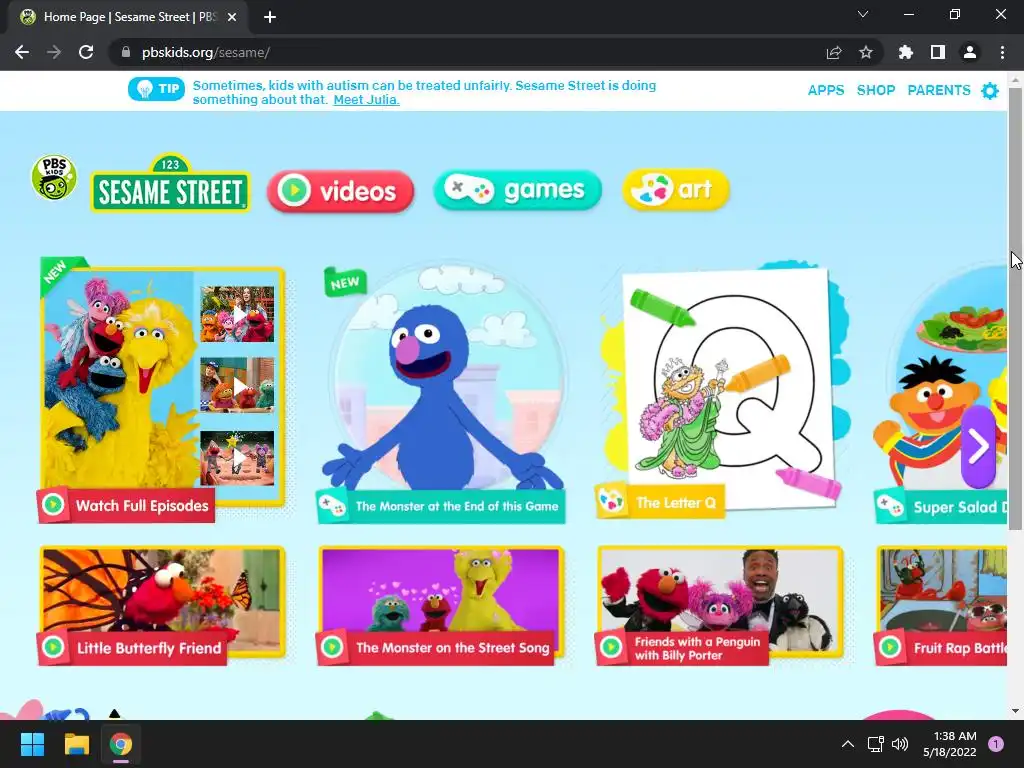Play Little Butterfly Friend video
This screenshot has width=1024, height=768.
tap(162, 605)
